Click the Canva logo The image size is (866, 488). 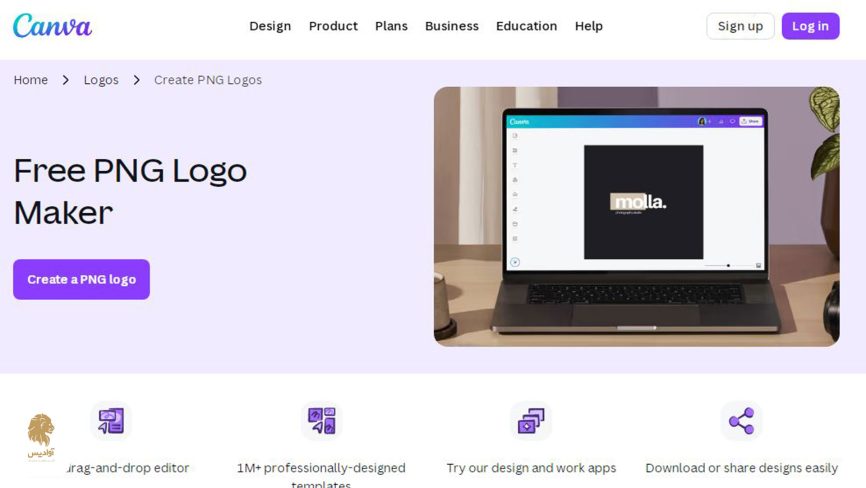coord(52,26)
